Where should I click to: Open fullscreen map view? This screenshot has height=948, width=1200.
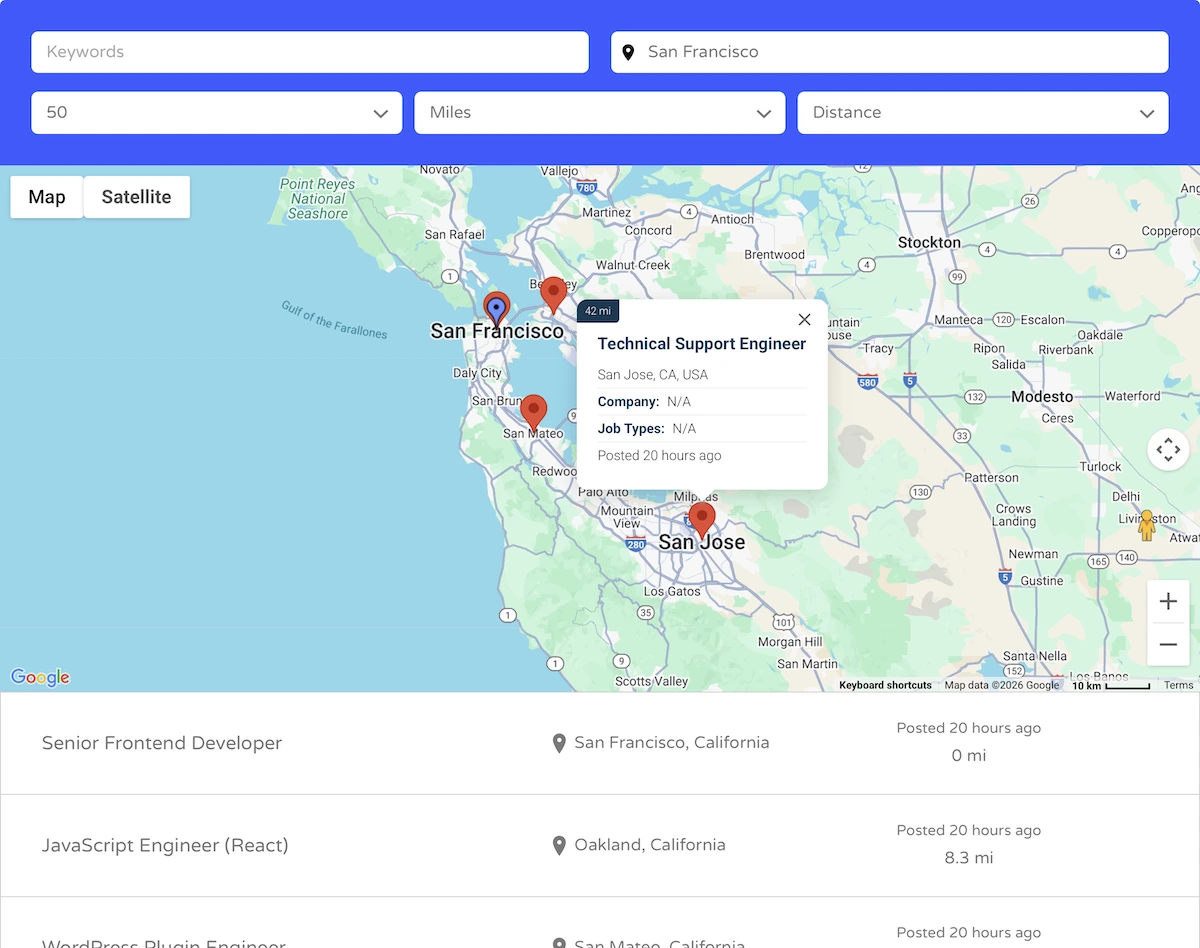coord(1168,450)
